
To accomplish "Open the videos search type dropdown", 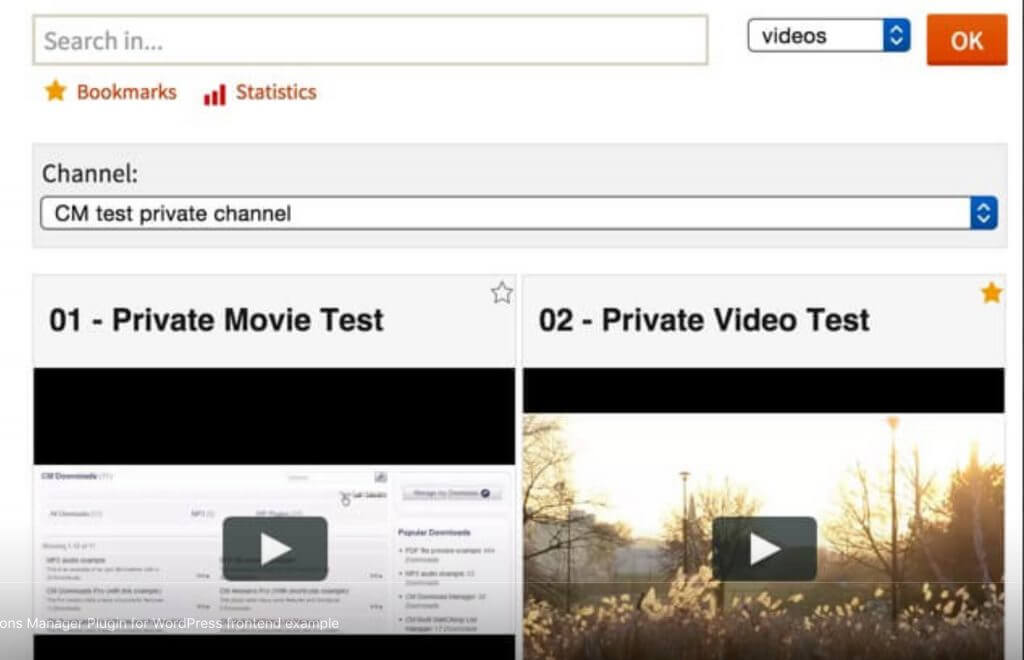I will [x=828, y=37].
